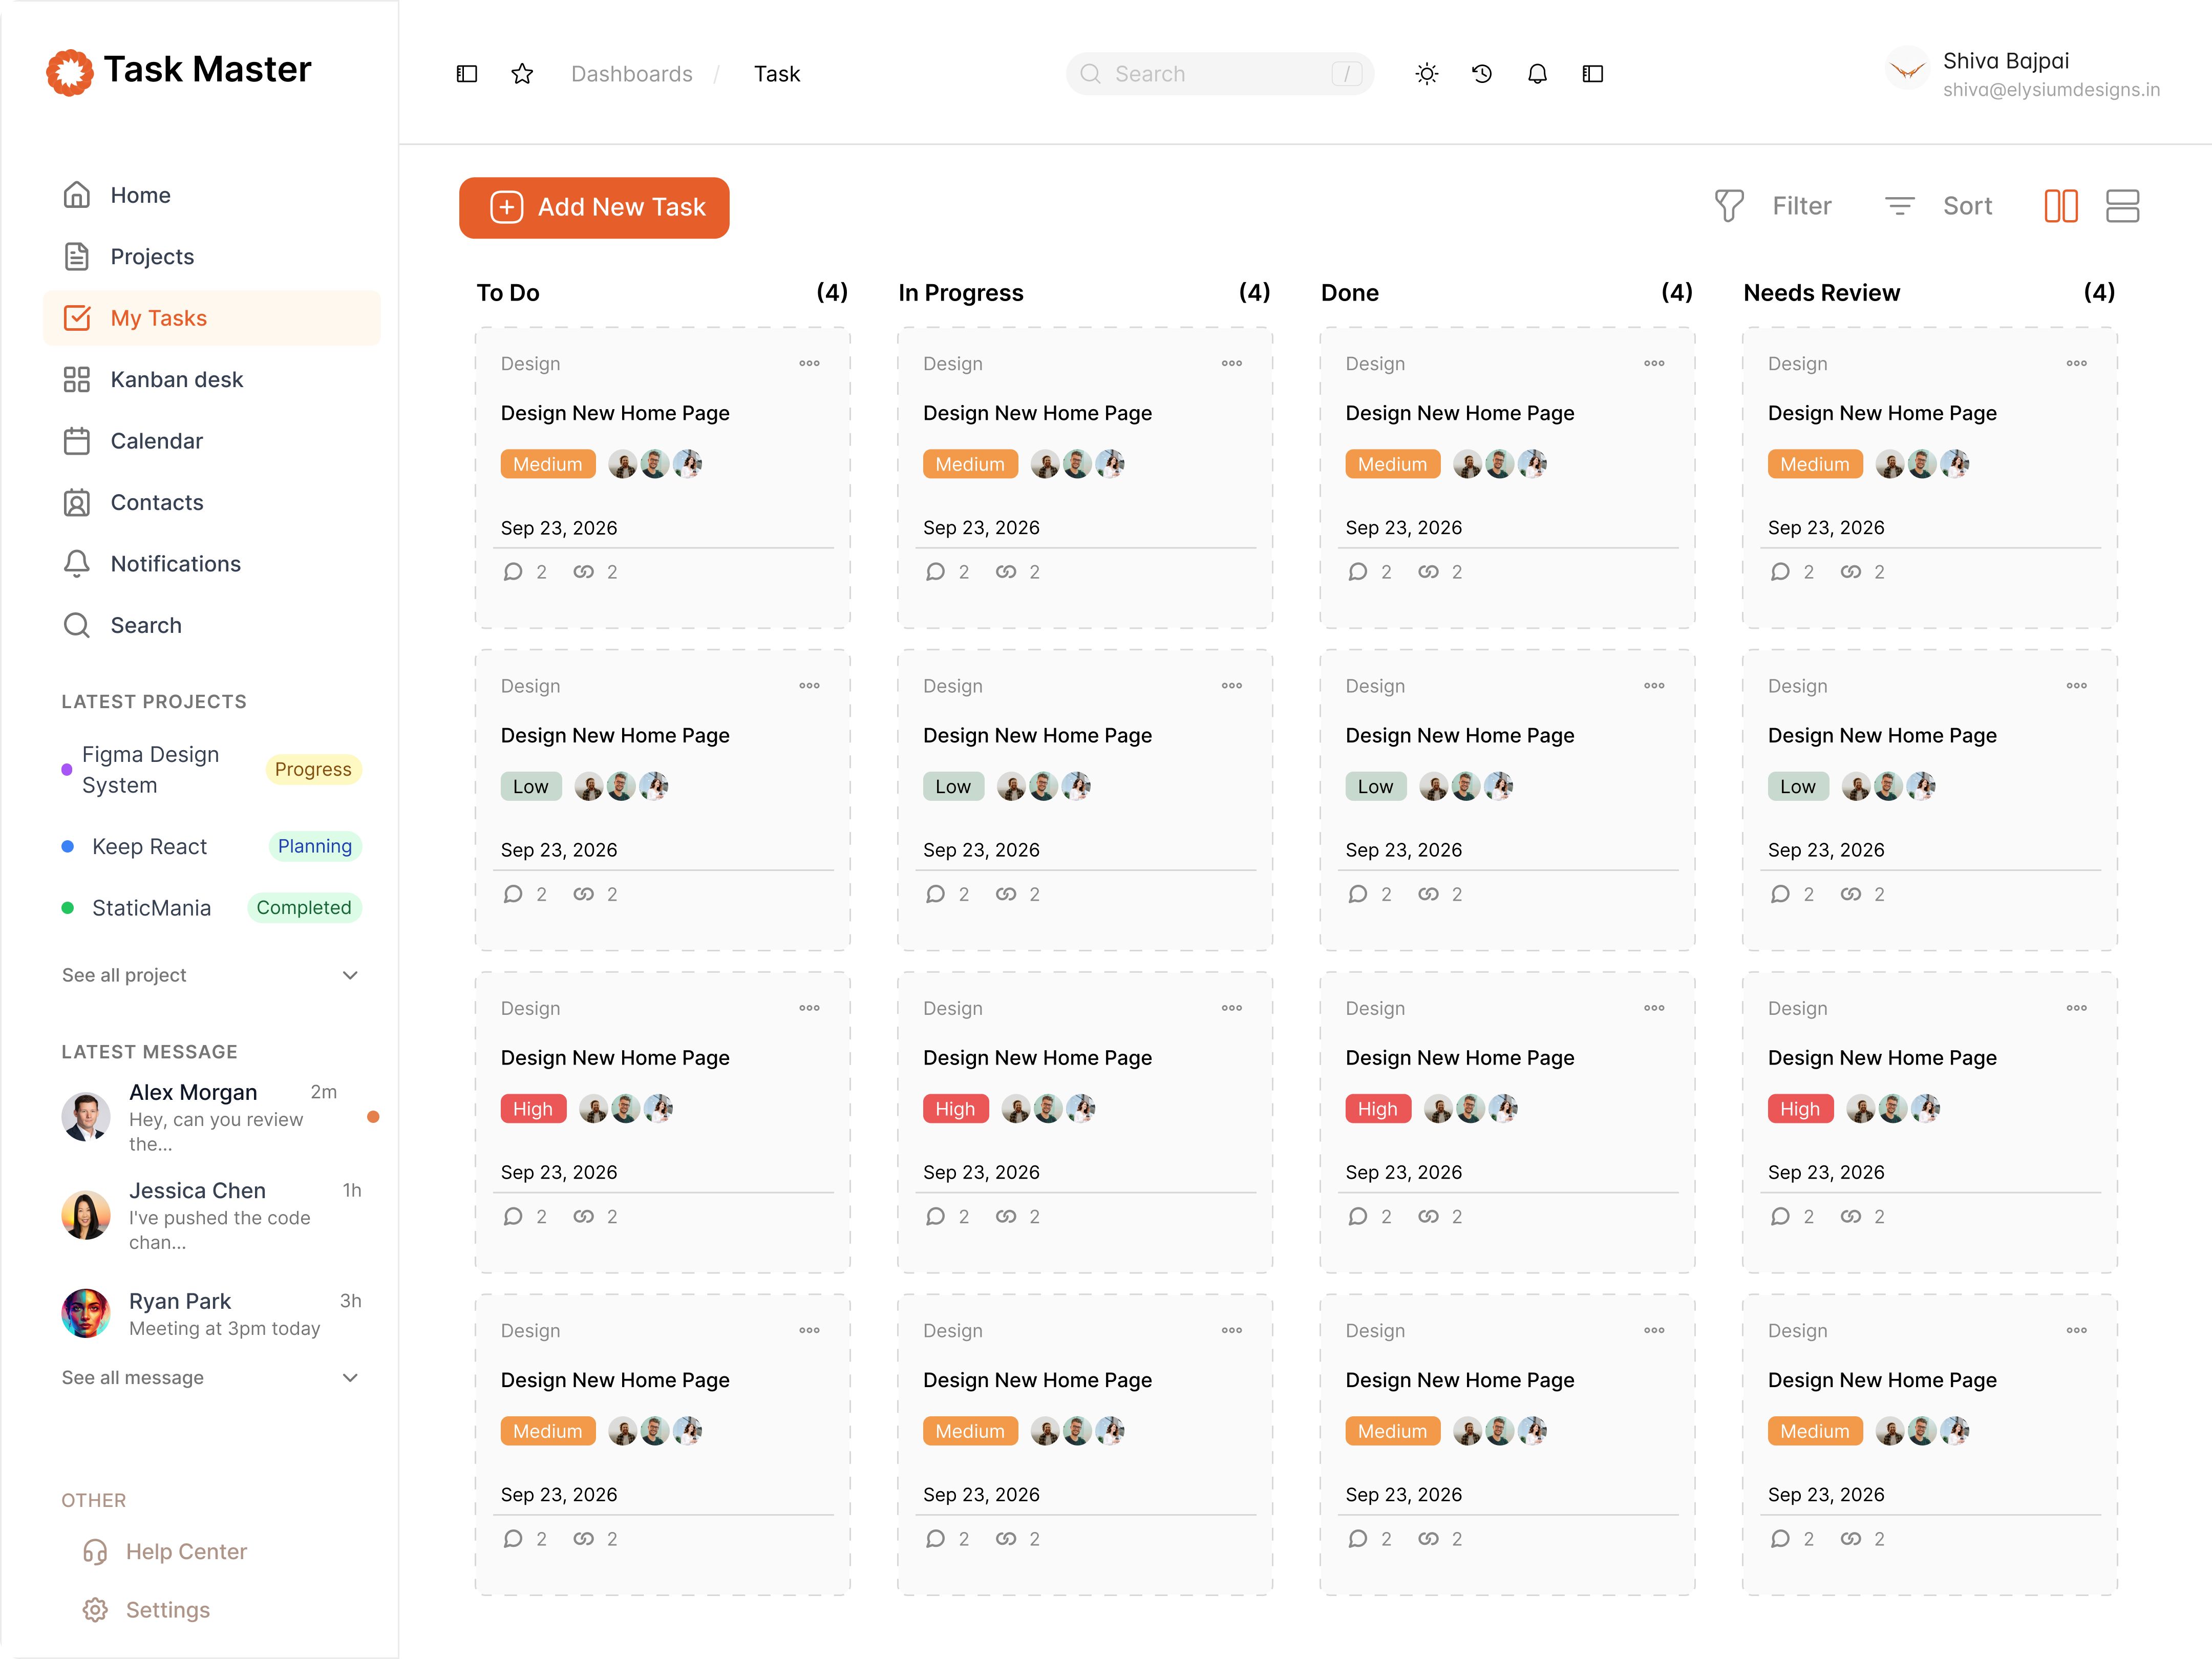Click the Filter funnel icon
Viewport: 2212px width, 1659px height.
tap(1729, 206)
